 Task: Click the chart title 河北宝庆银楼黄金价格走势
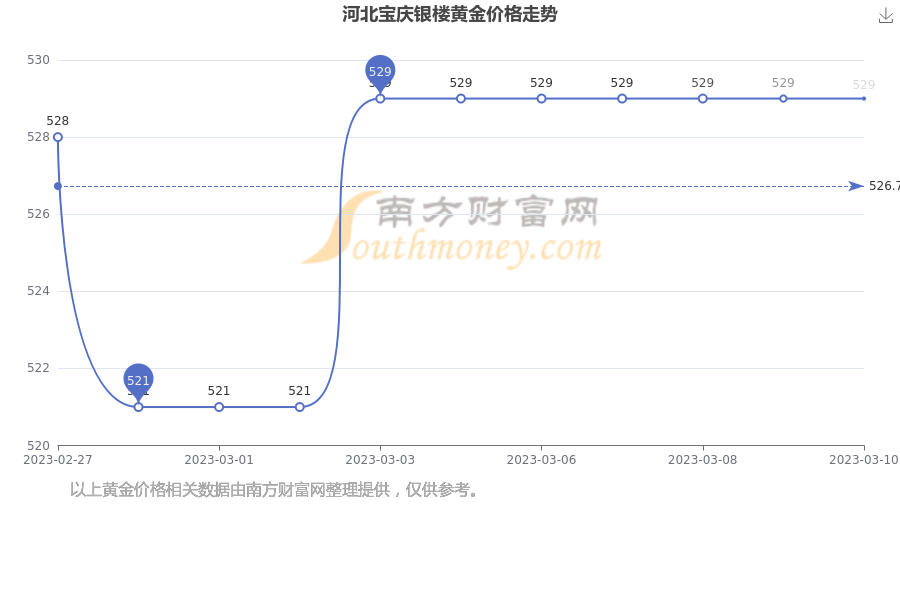pyautogui.click(x=450, y=14)
